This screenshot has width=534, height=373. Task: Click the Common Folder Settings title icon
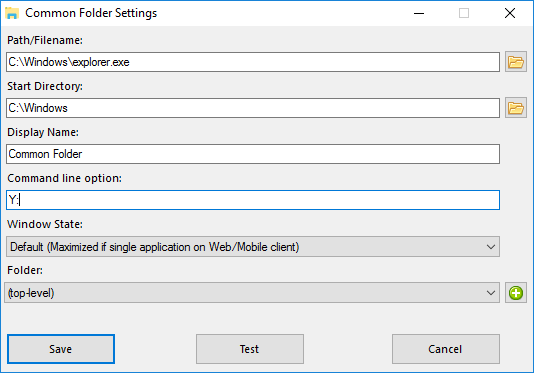coord(12,13)
